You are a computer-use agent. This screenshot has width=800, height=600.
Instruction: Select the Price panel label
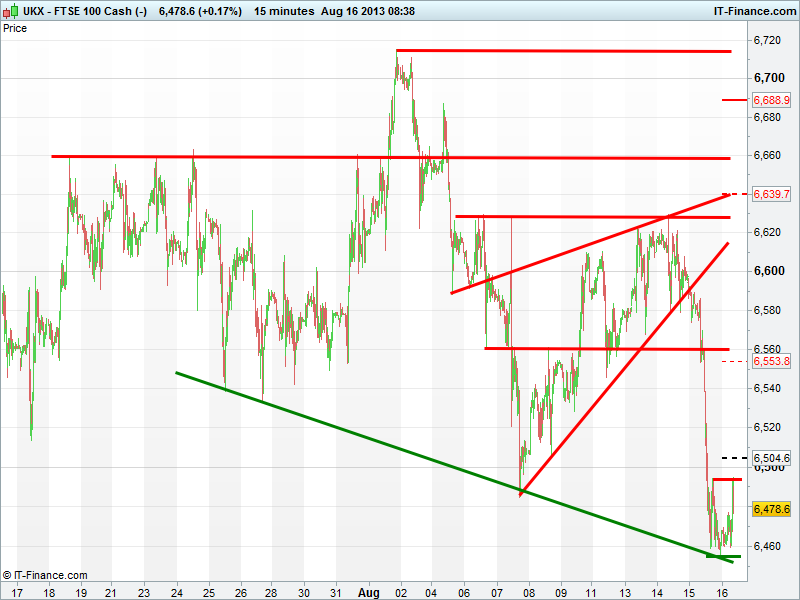(15, 28)
